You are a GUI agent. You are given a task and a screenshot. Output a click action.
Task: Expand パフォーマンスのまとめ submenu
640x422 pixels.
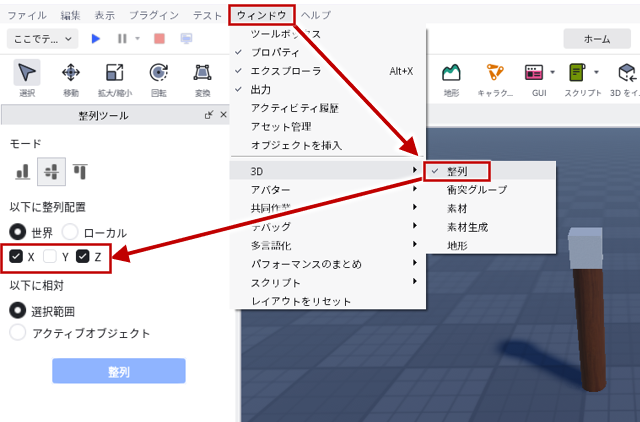click(328, 264)
